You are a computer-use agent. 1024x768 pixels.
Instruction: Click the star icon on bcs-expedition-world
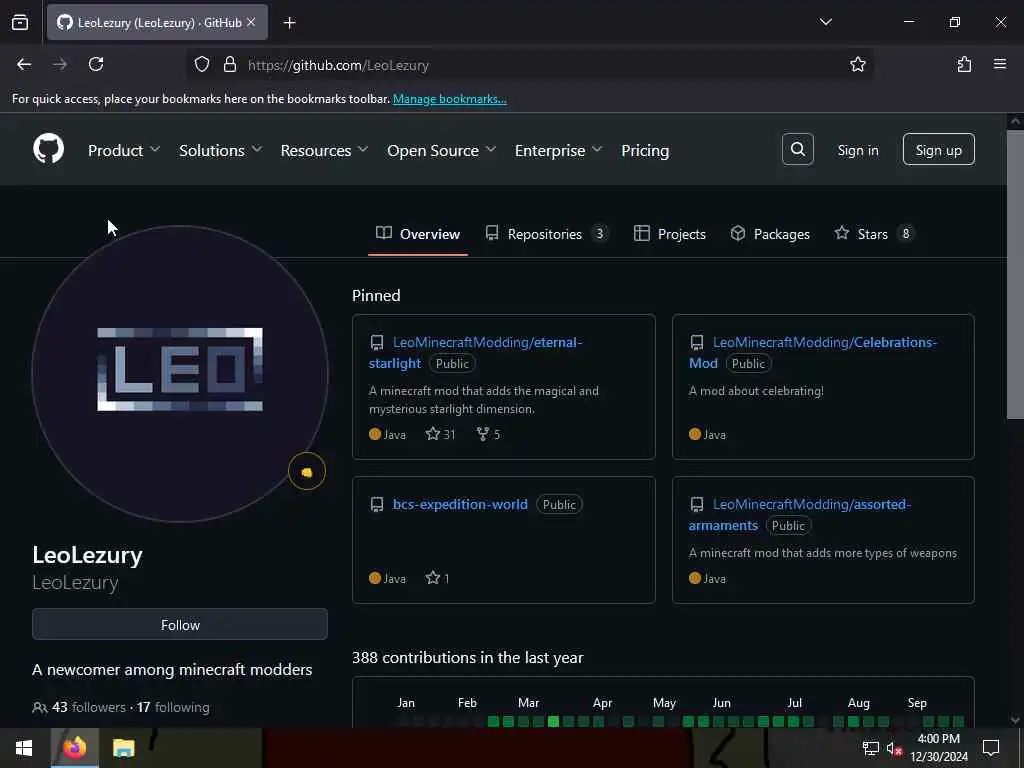point(432,577)
